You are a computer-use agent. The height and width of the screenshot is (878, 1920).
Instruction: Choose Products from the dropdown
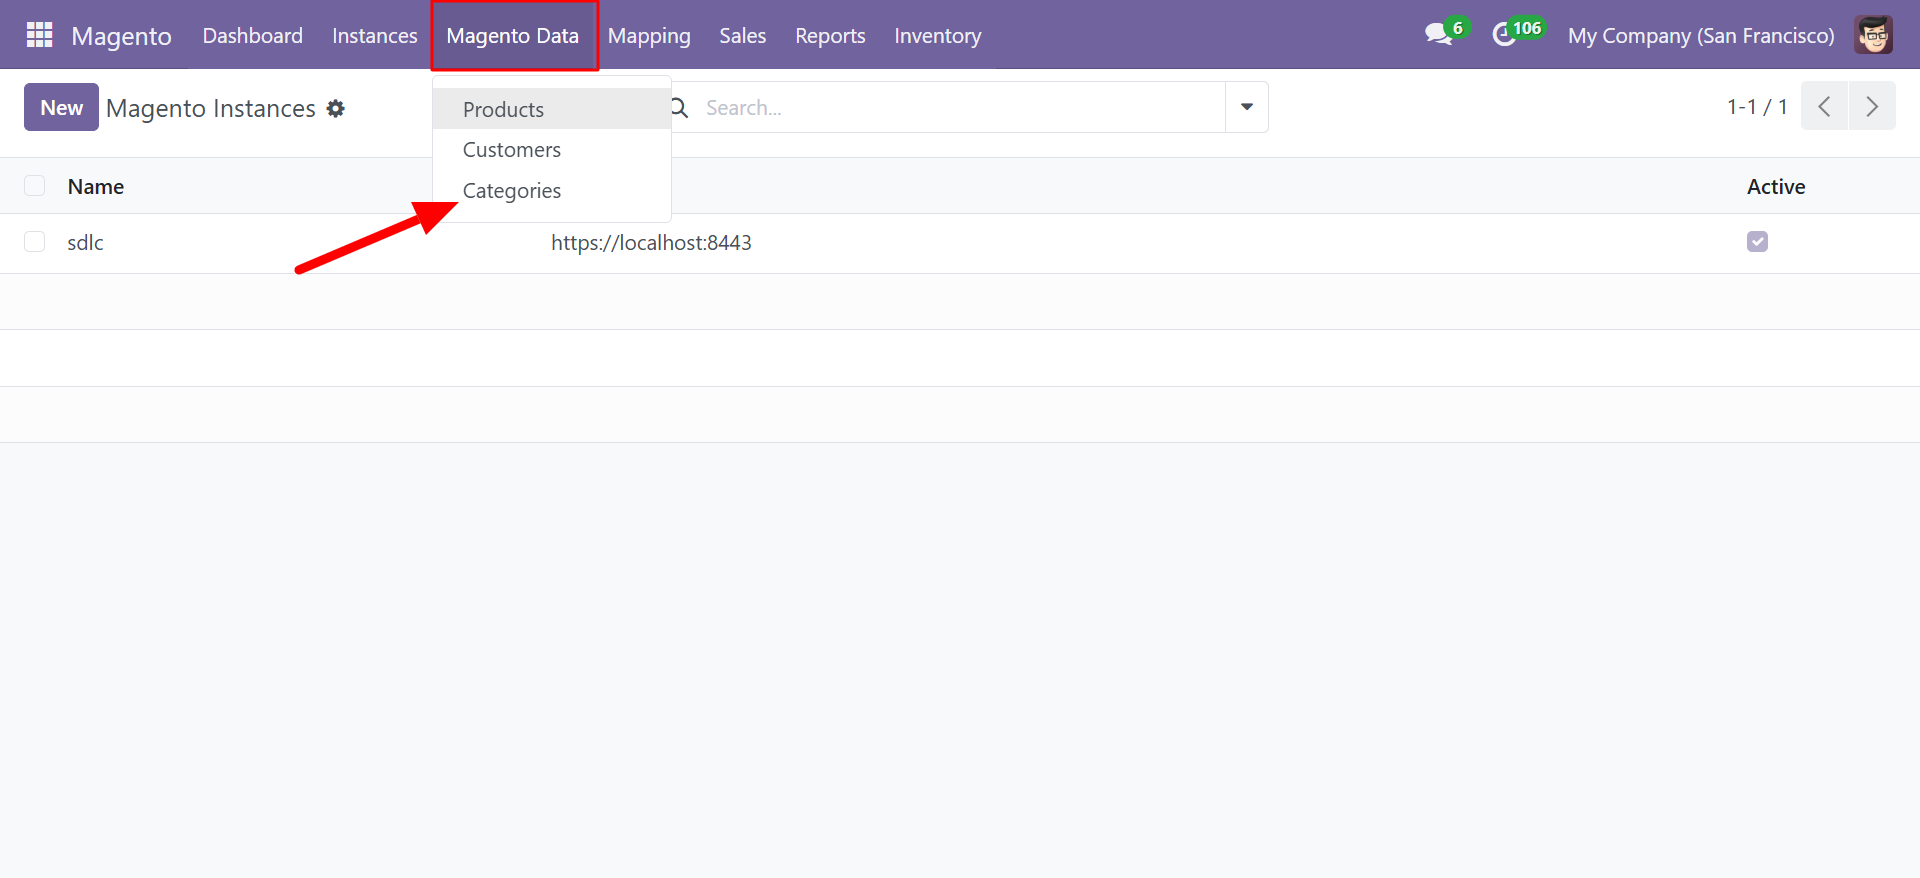(x=551, y=109)
